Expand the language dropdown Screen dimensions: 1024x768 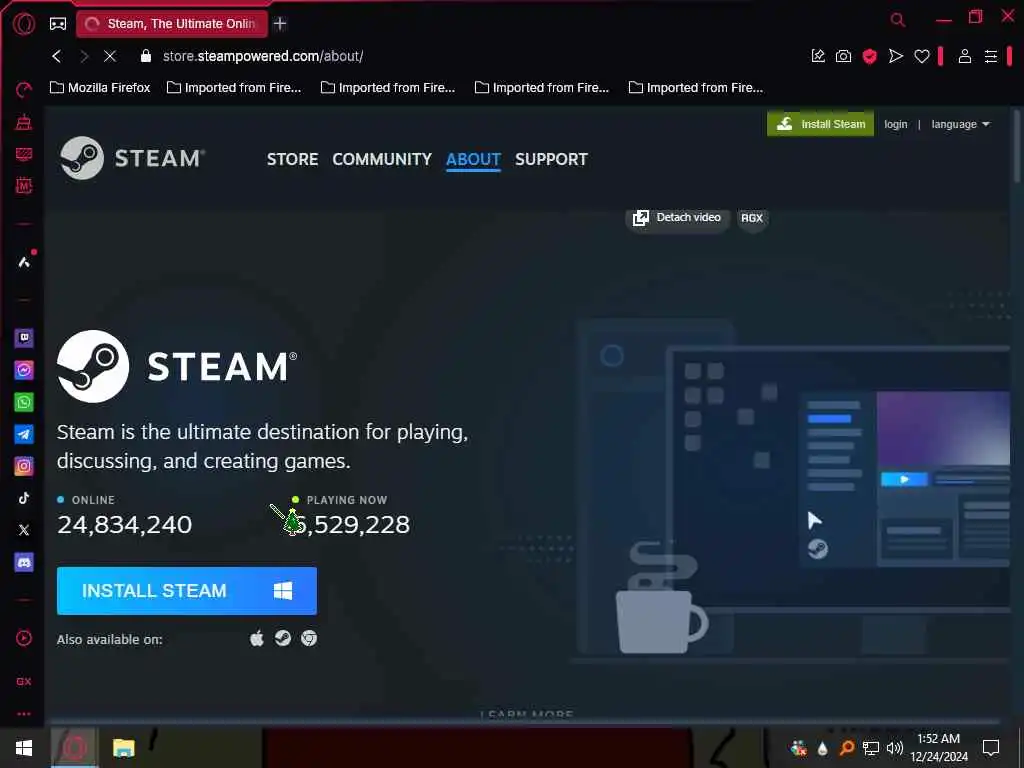pyautogui.click(x=960, y=124)
